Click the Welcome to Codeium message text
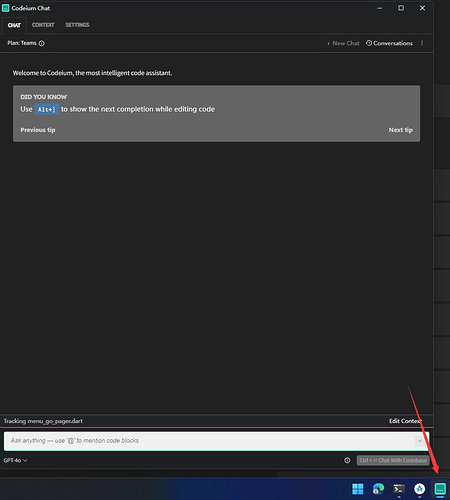The height and width of the screenshot is (500, 450). pos(92,73)
